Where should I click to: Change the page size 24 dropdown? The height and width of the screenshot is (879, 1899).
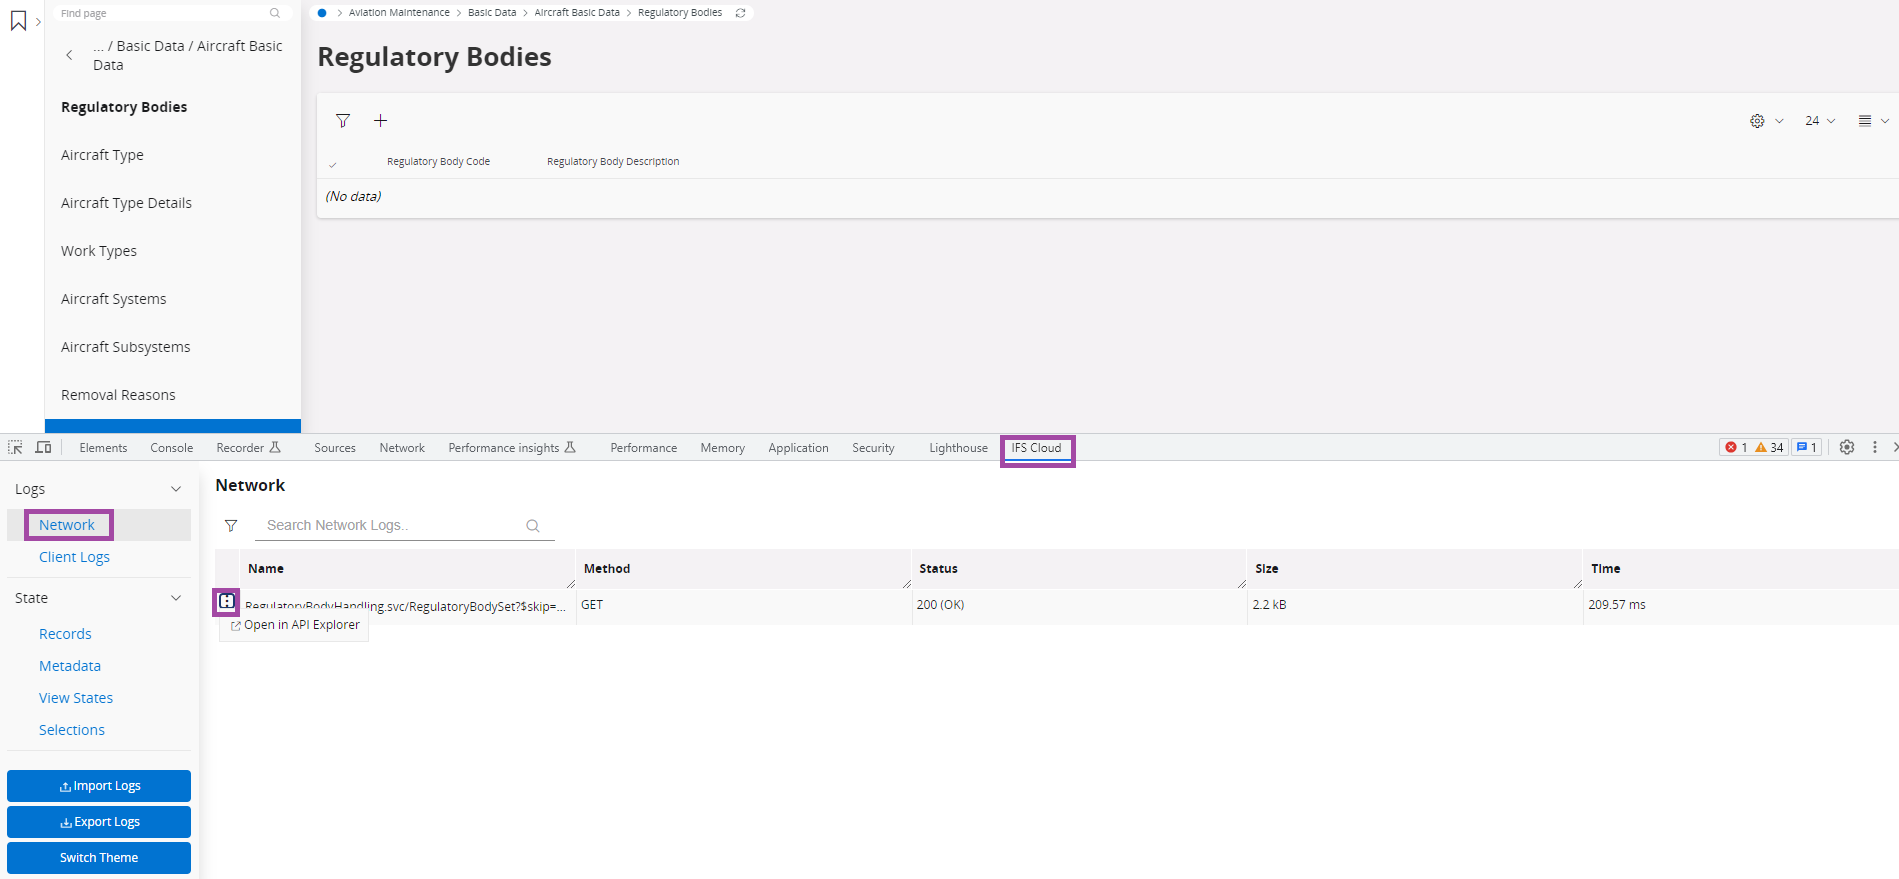pos(1819,121)
